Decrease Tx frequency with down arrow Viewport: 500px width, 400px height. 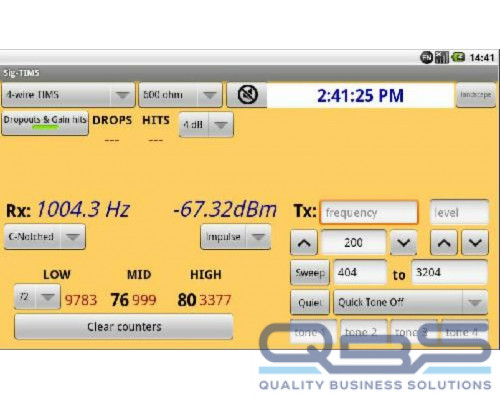(404, 242)
